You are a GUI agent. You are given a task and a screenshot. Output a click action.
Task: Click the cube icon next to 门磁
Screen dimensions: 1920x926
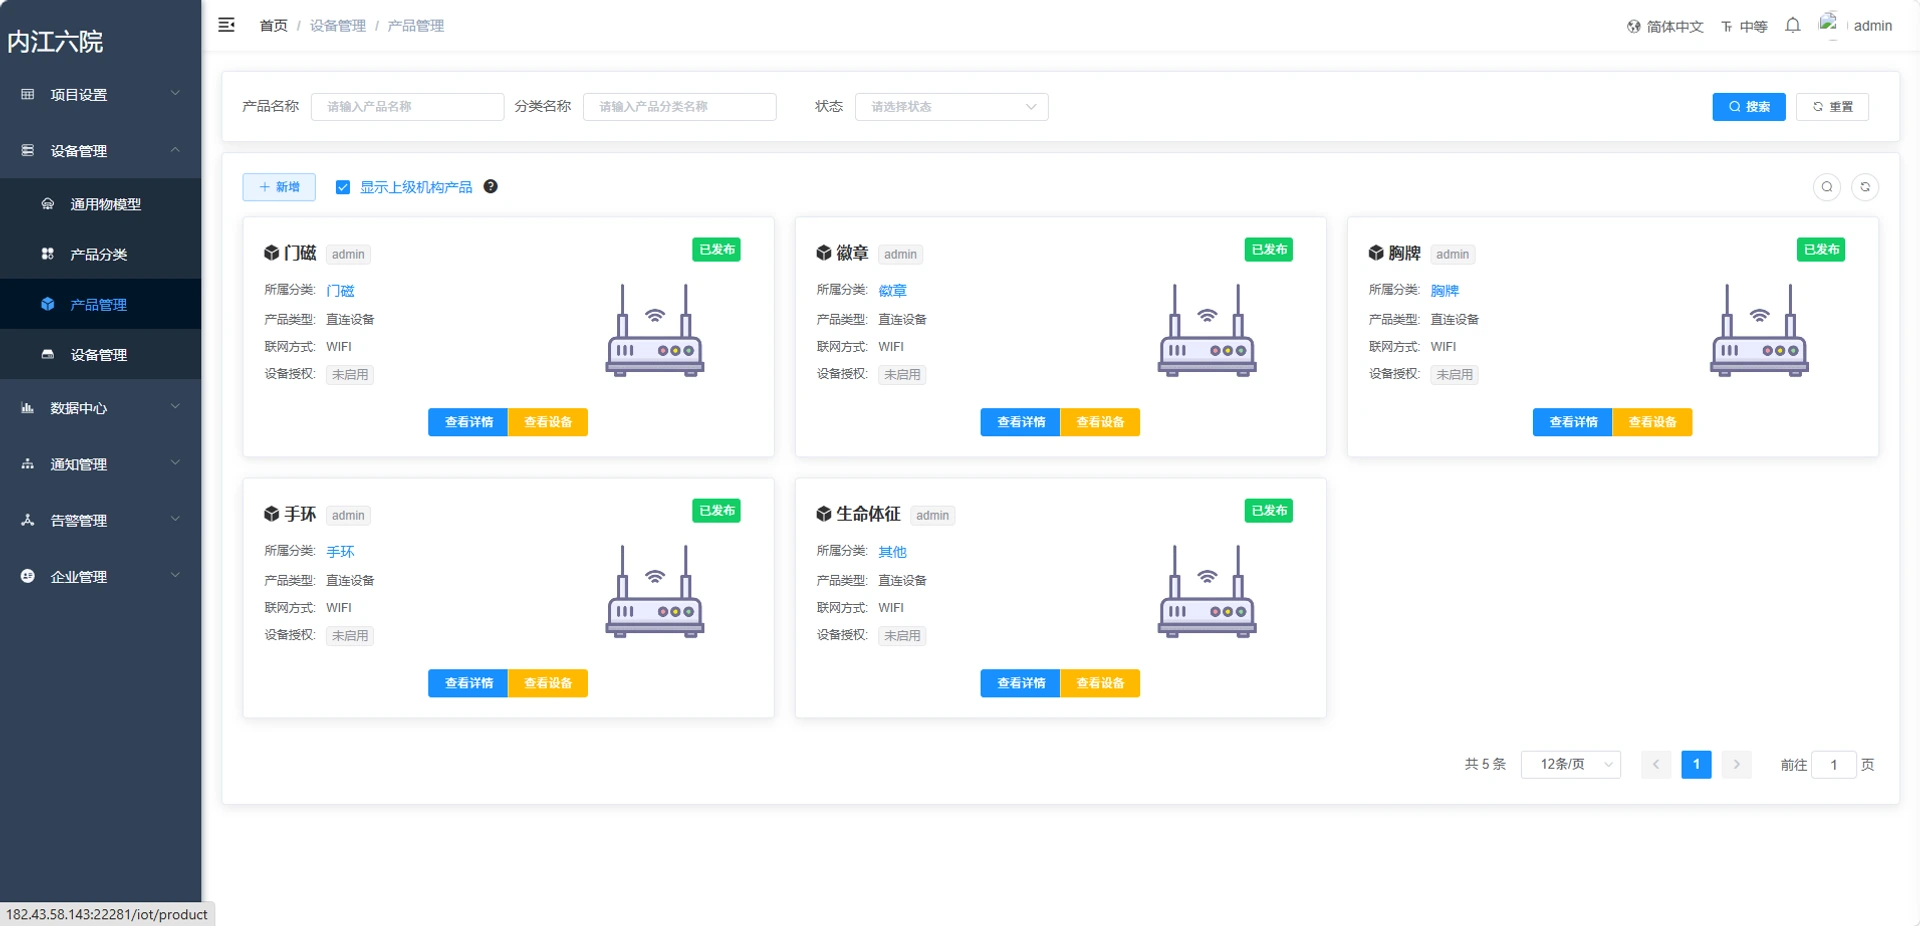coord(271,253)
